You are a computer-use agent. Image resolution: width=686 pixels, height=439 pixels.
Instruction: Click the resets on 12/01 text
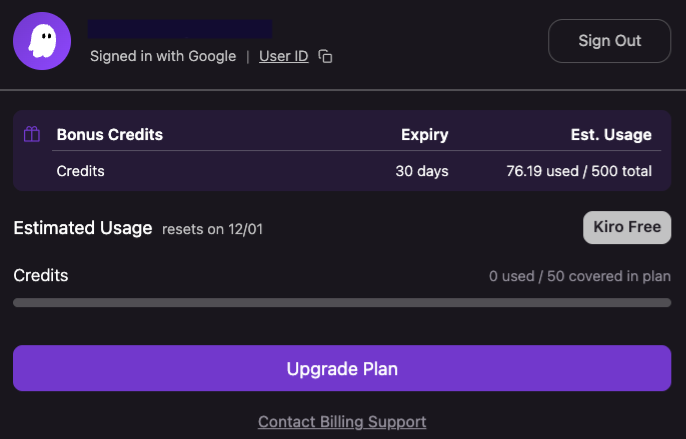[213, 229]
